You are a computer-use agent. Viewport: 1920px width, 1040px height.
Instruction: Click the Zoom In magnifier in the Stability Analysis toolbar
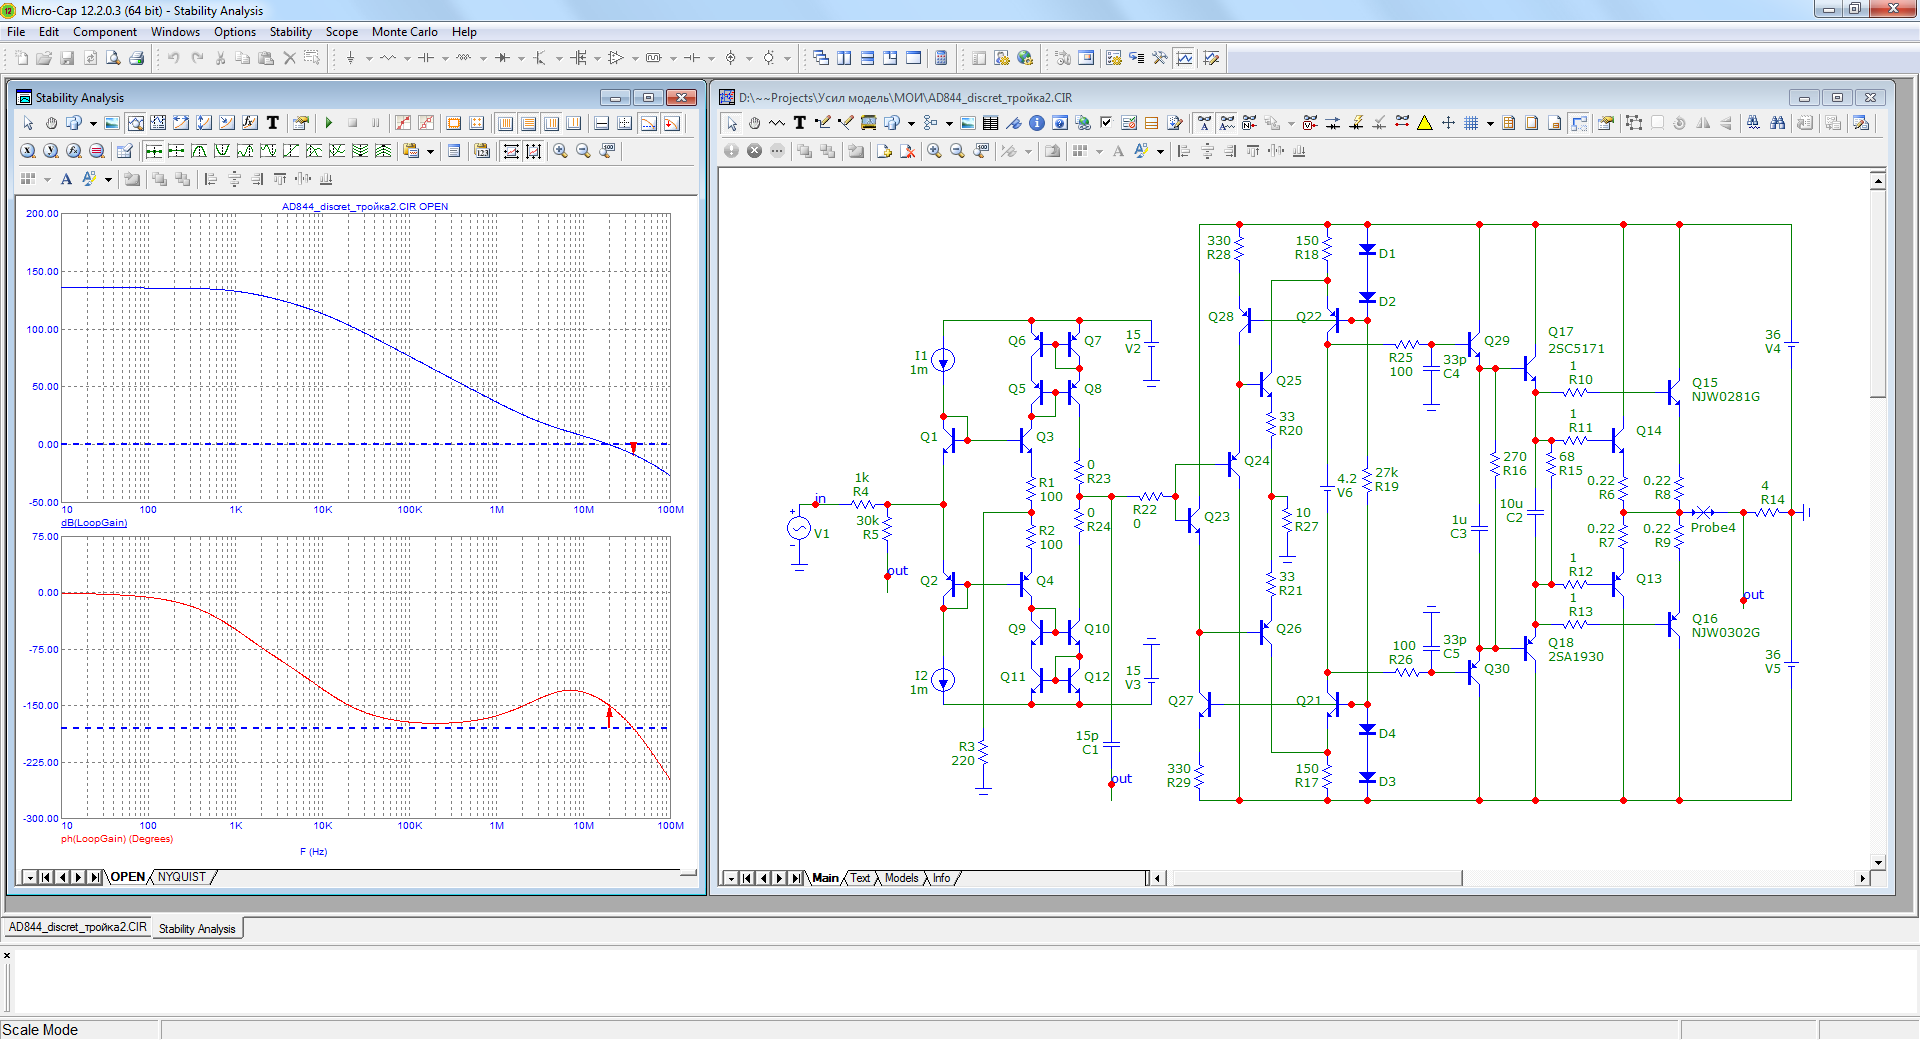coord(560,151)
